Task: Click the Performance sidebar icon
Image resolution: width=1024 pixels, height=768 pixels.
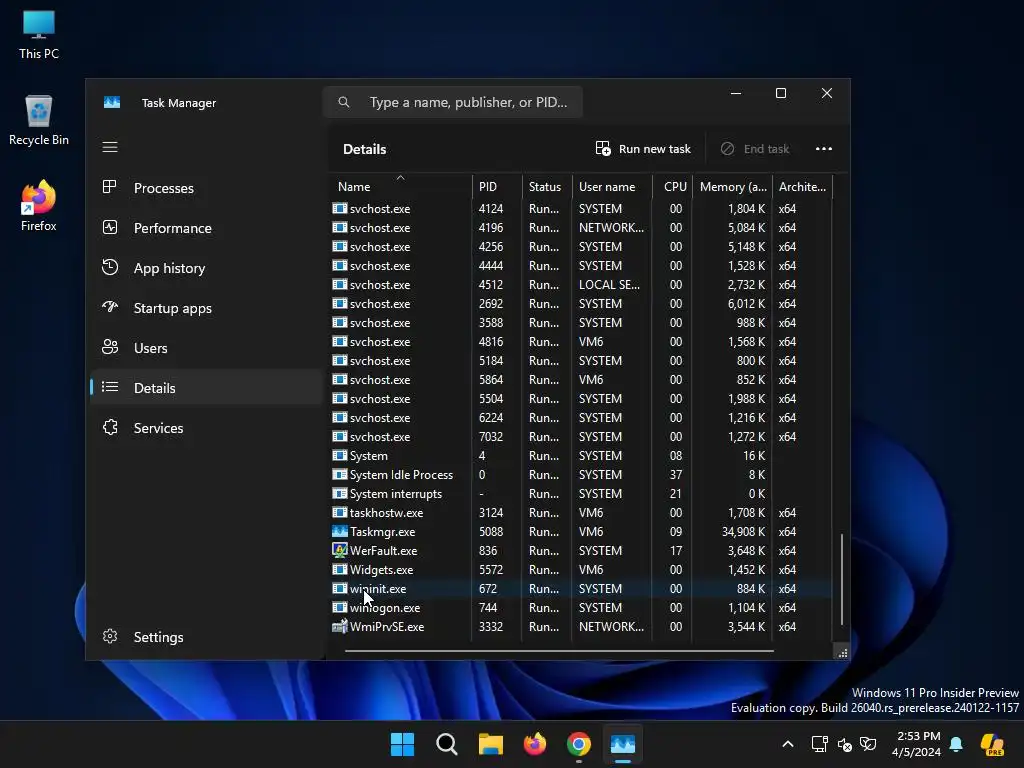Action: (x=110, y=227)
